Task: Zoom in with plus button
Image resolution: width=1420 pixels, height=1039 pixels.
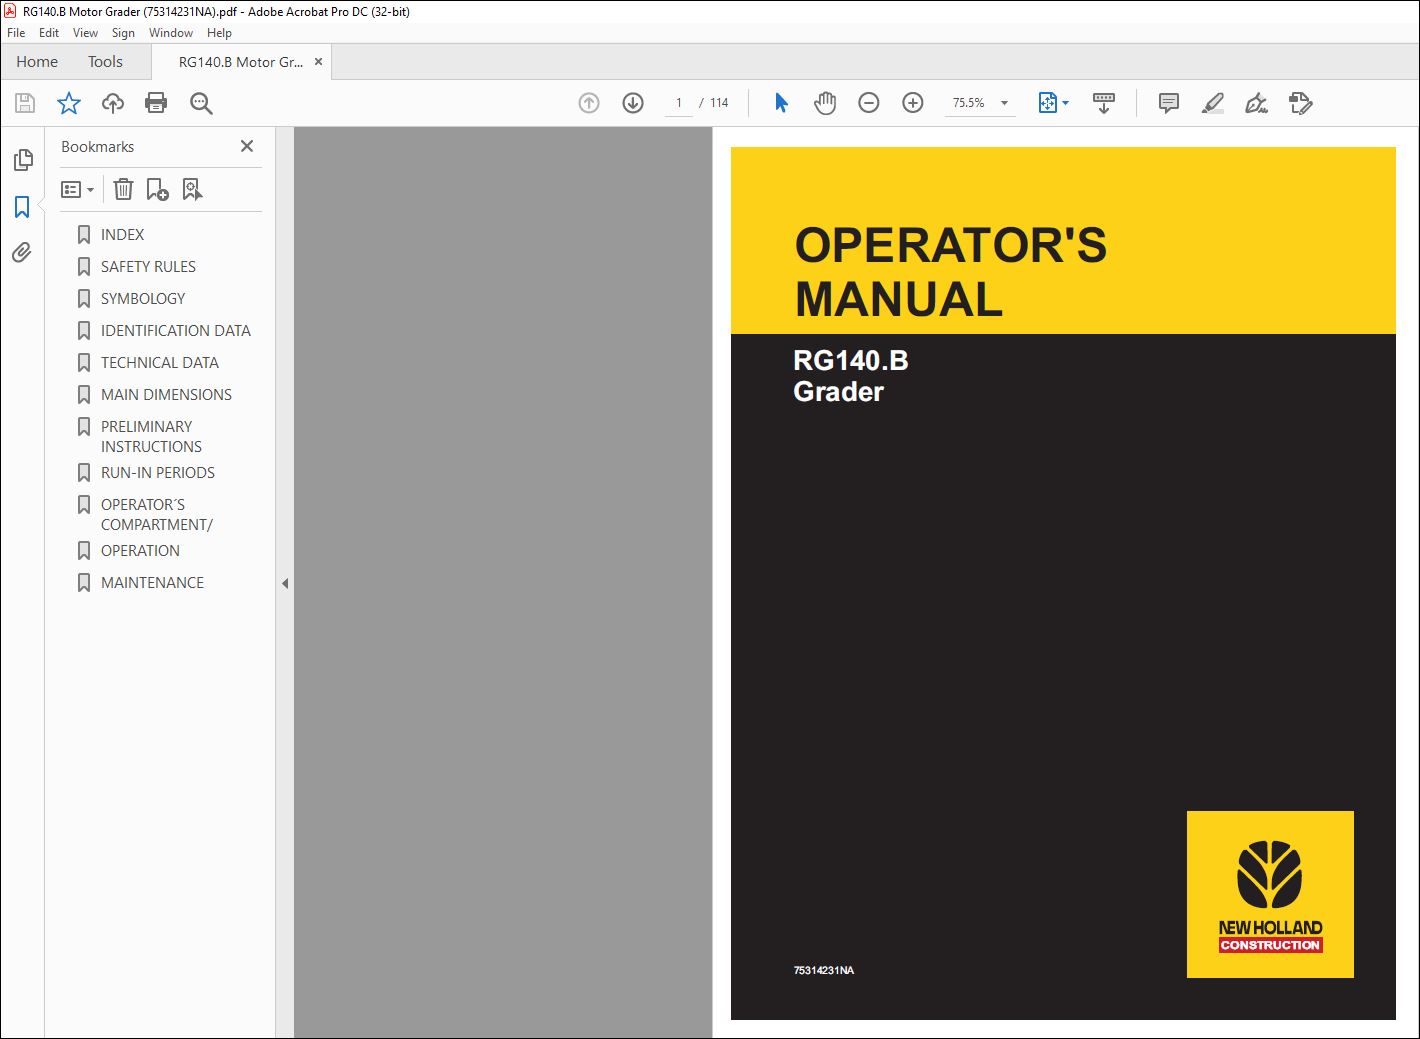Action: [x=913, y=103]
